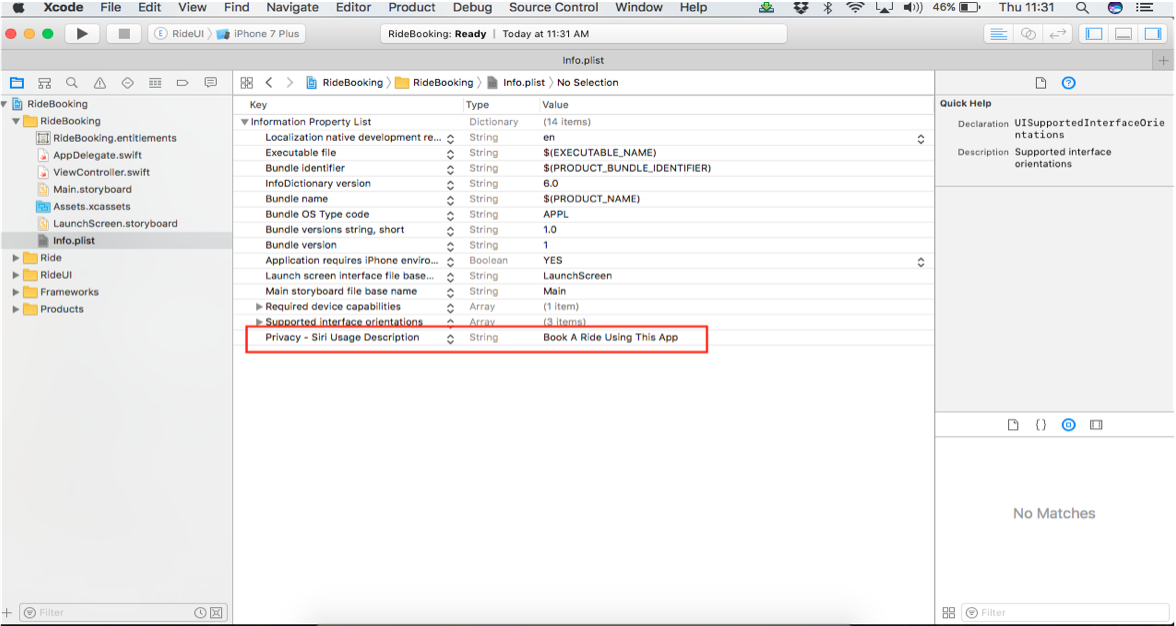
Task: Open the Debug menu
Action: (x=472, y=7)
